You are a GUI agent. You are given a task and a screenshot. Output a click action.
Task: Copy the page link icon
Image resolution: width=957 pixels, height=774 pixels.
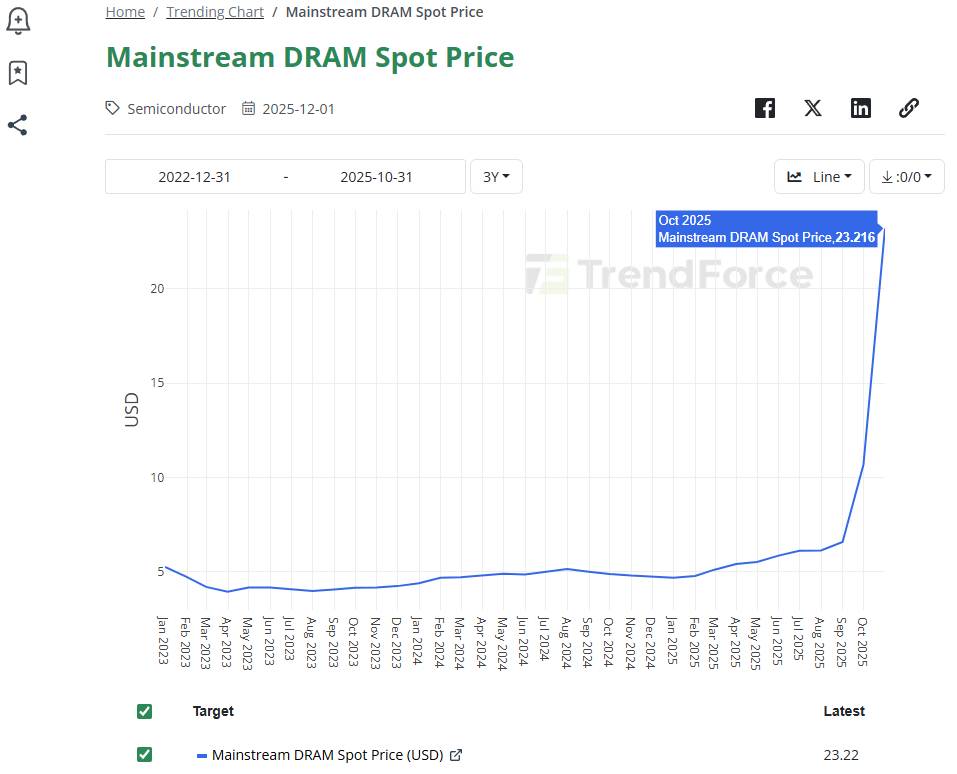[x=909, y=108]
